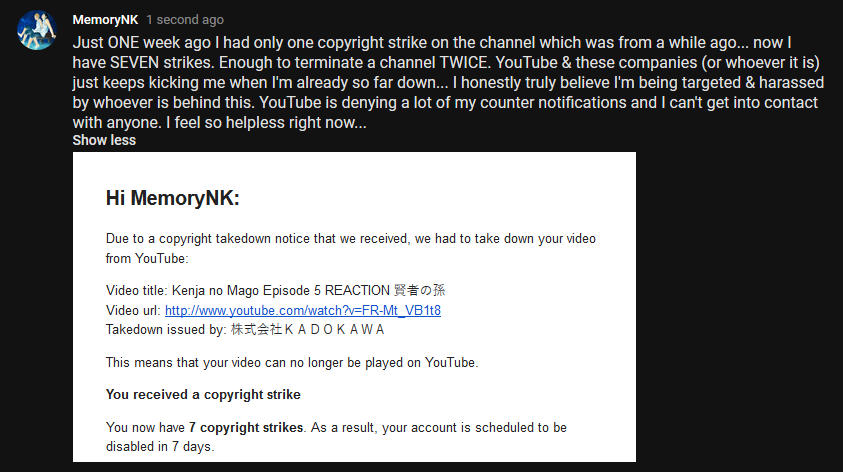Click the MemoryNK username
This screenshot has height=472, width=843.
[105, 20]
